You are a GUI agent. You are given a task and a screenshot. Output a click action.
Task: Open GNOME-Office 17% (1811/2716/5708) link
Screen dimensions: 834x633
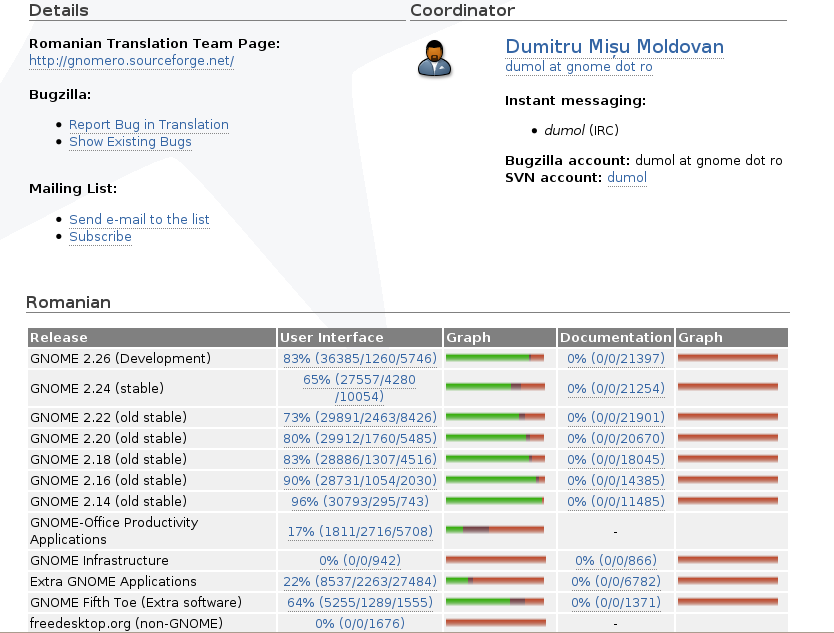pos(360,531)
